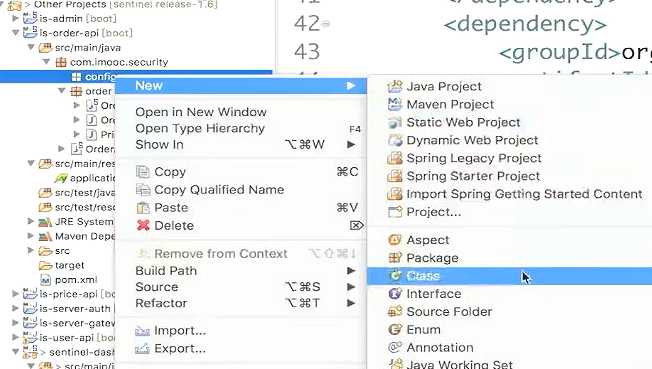
Task: Click the Maven Project icon
Action: [395, 104]
